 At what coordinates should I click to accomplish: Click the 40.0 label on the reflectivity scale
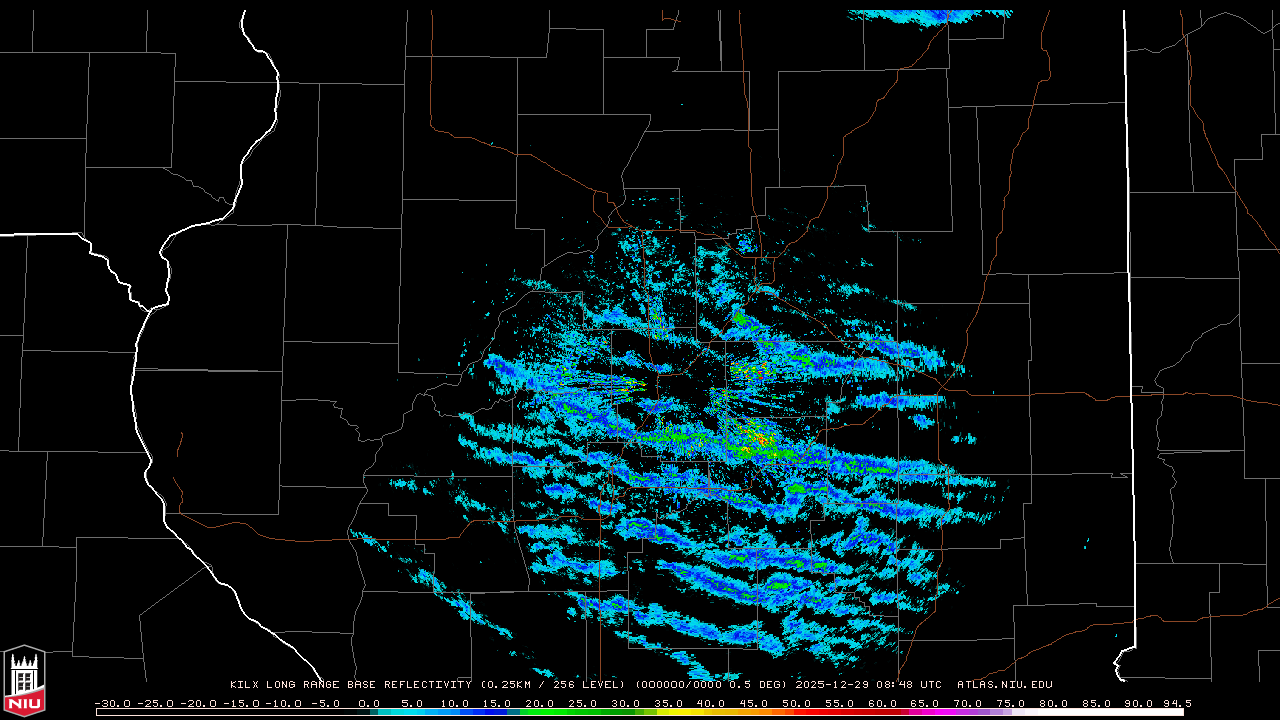[x=713, y=703]
